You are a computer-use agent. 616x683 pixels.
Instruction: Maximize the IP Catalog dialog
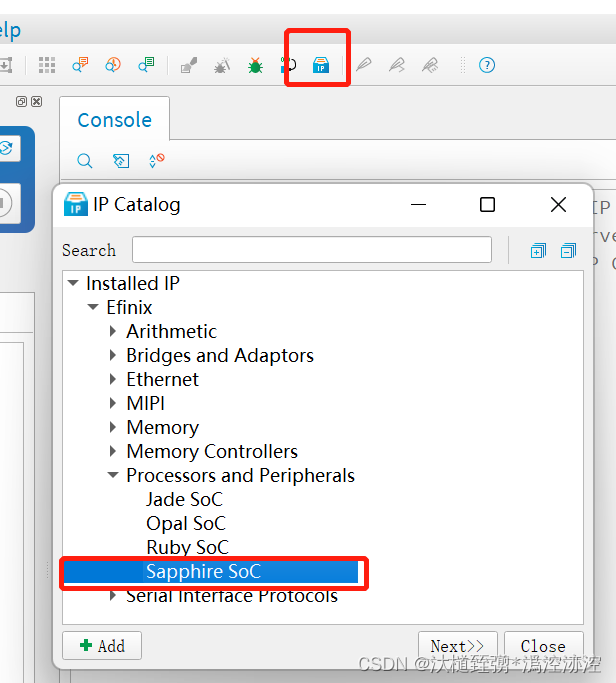coord(487,204)
